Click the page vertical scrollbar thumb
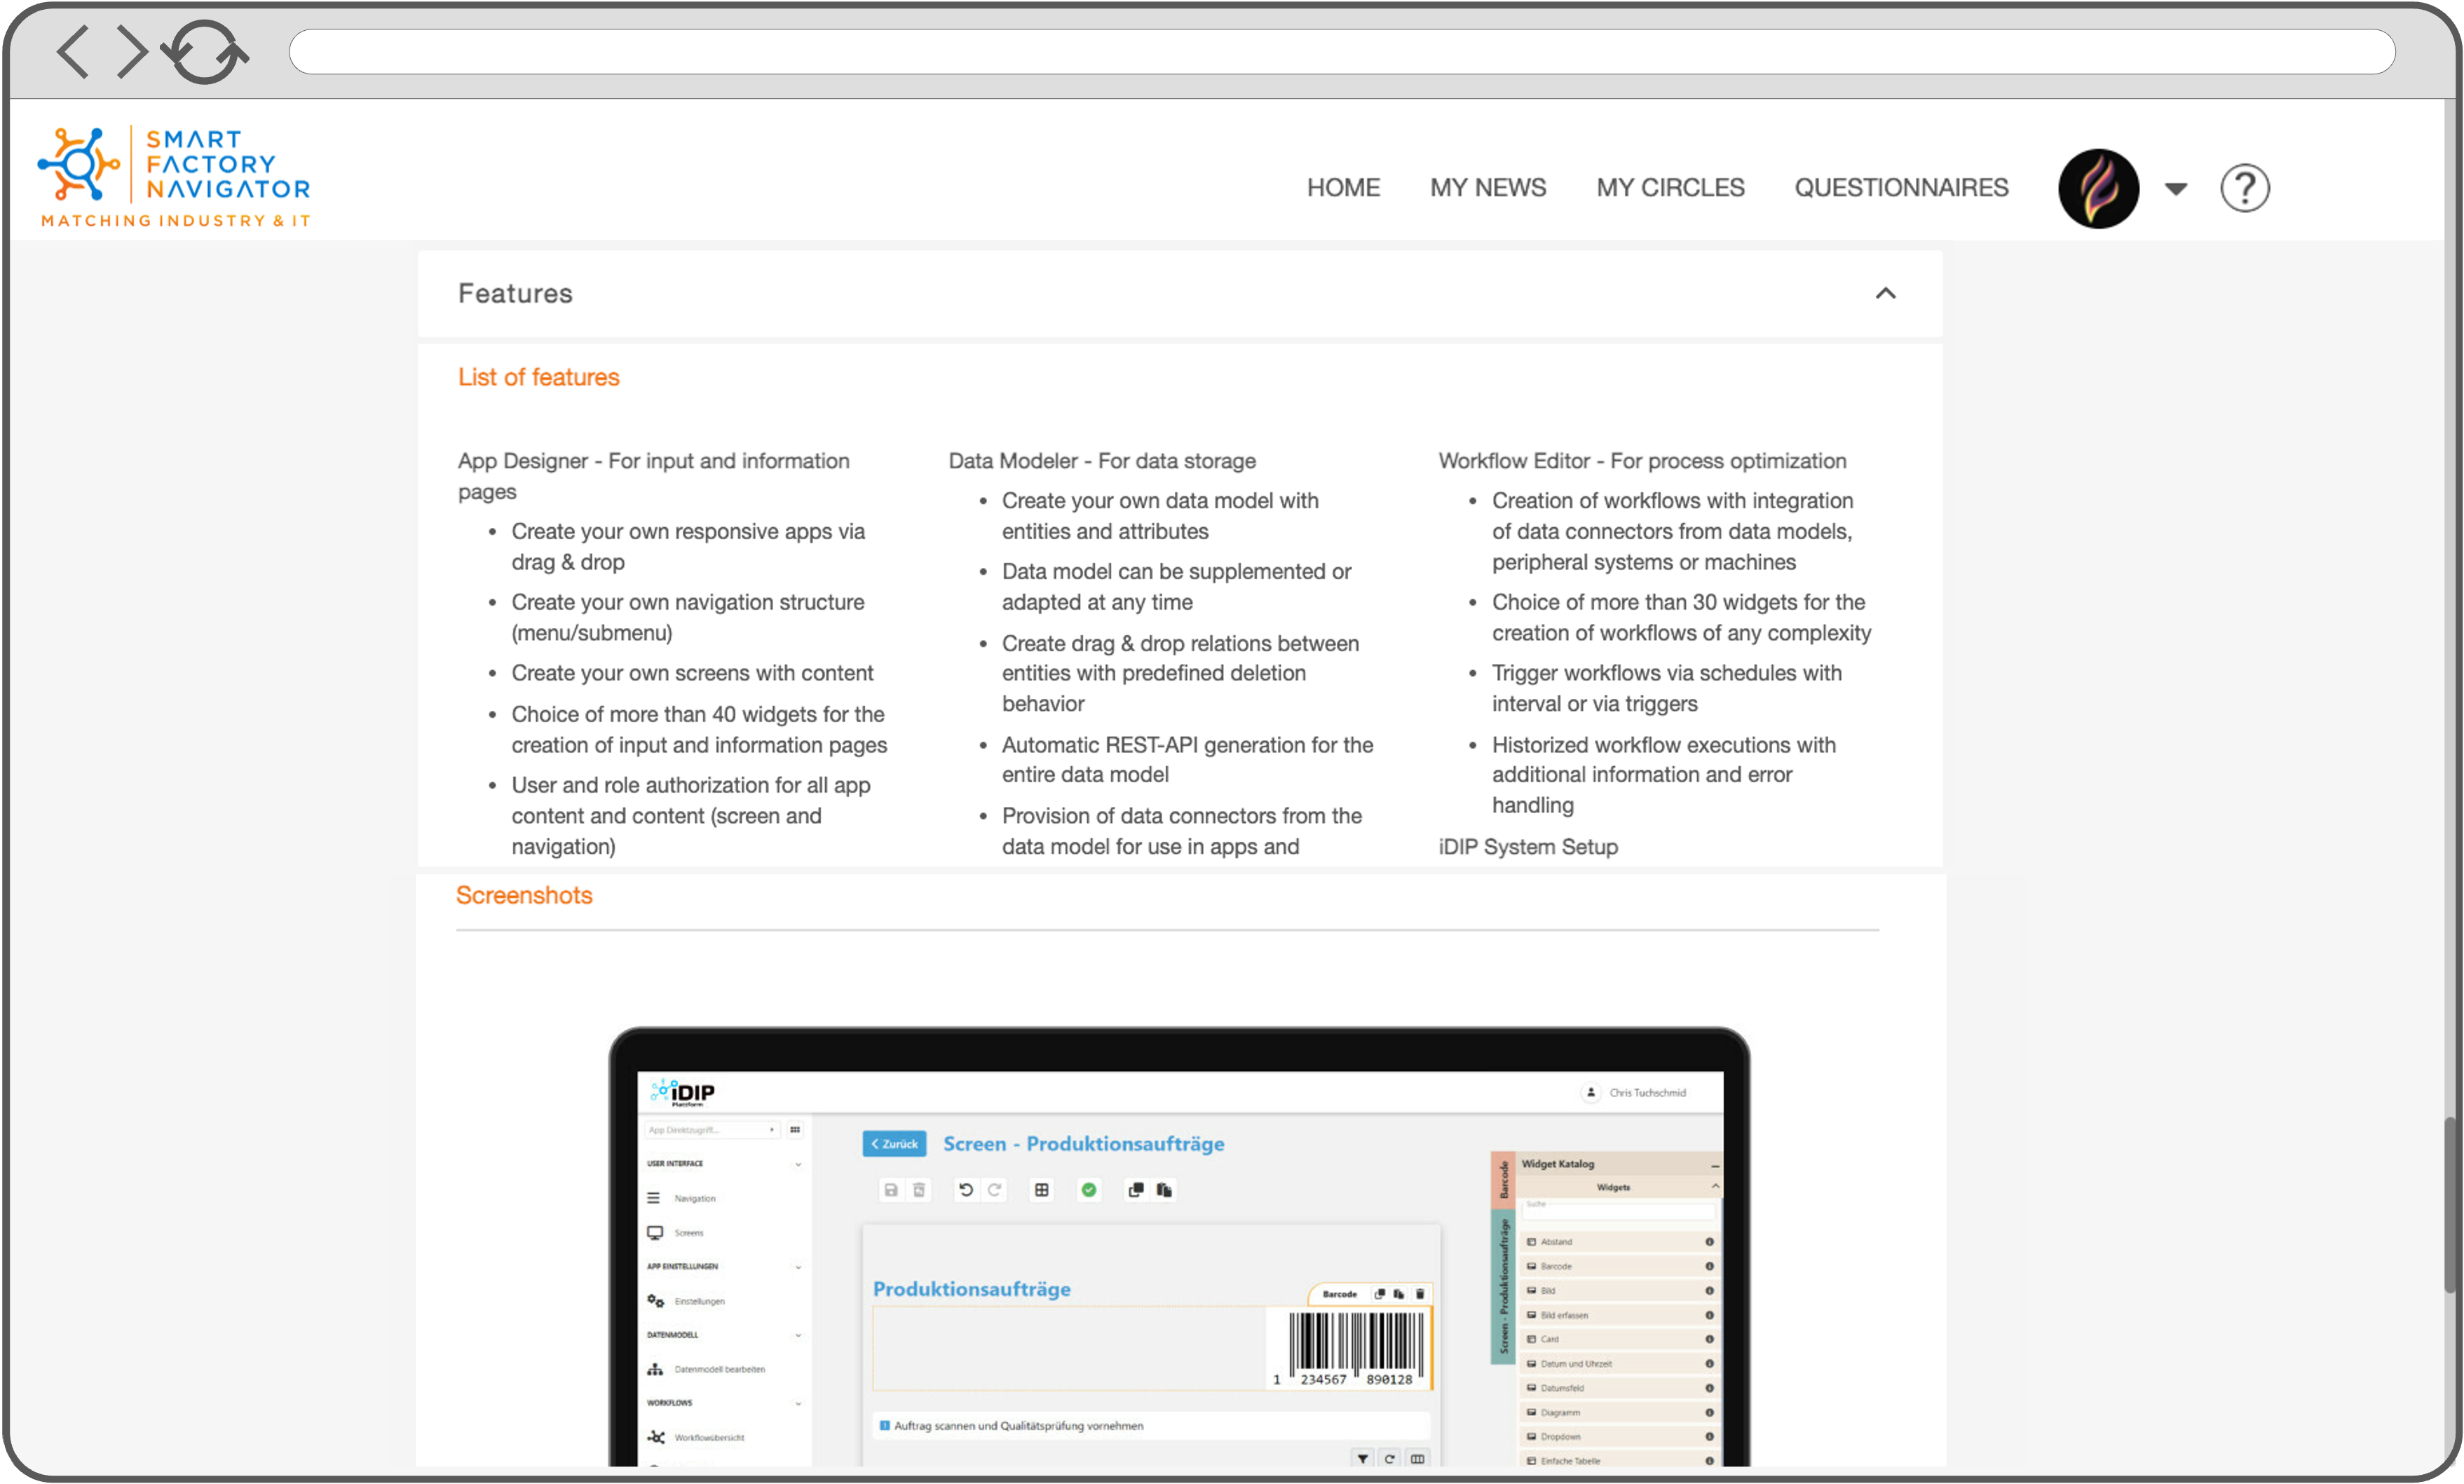This screenshot has width=2464, height=1484. pyautogui.click(x=2451, y=1205)
